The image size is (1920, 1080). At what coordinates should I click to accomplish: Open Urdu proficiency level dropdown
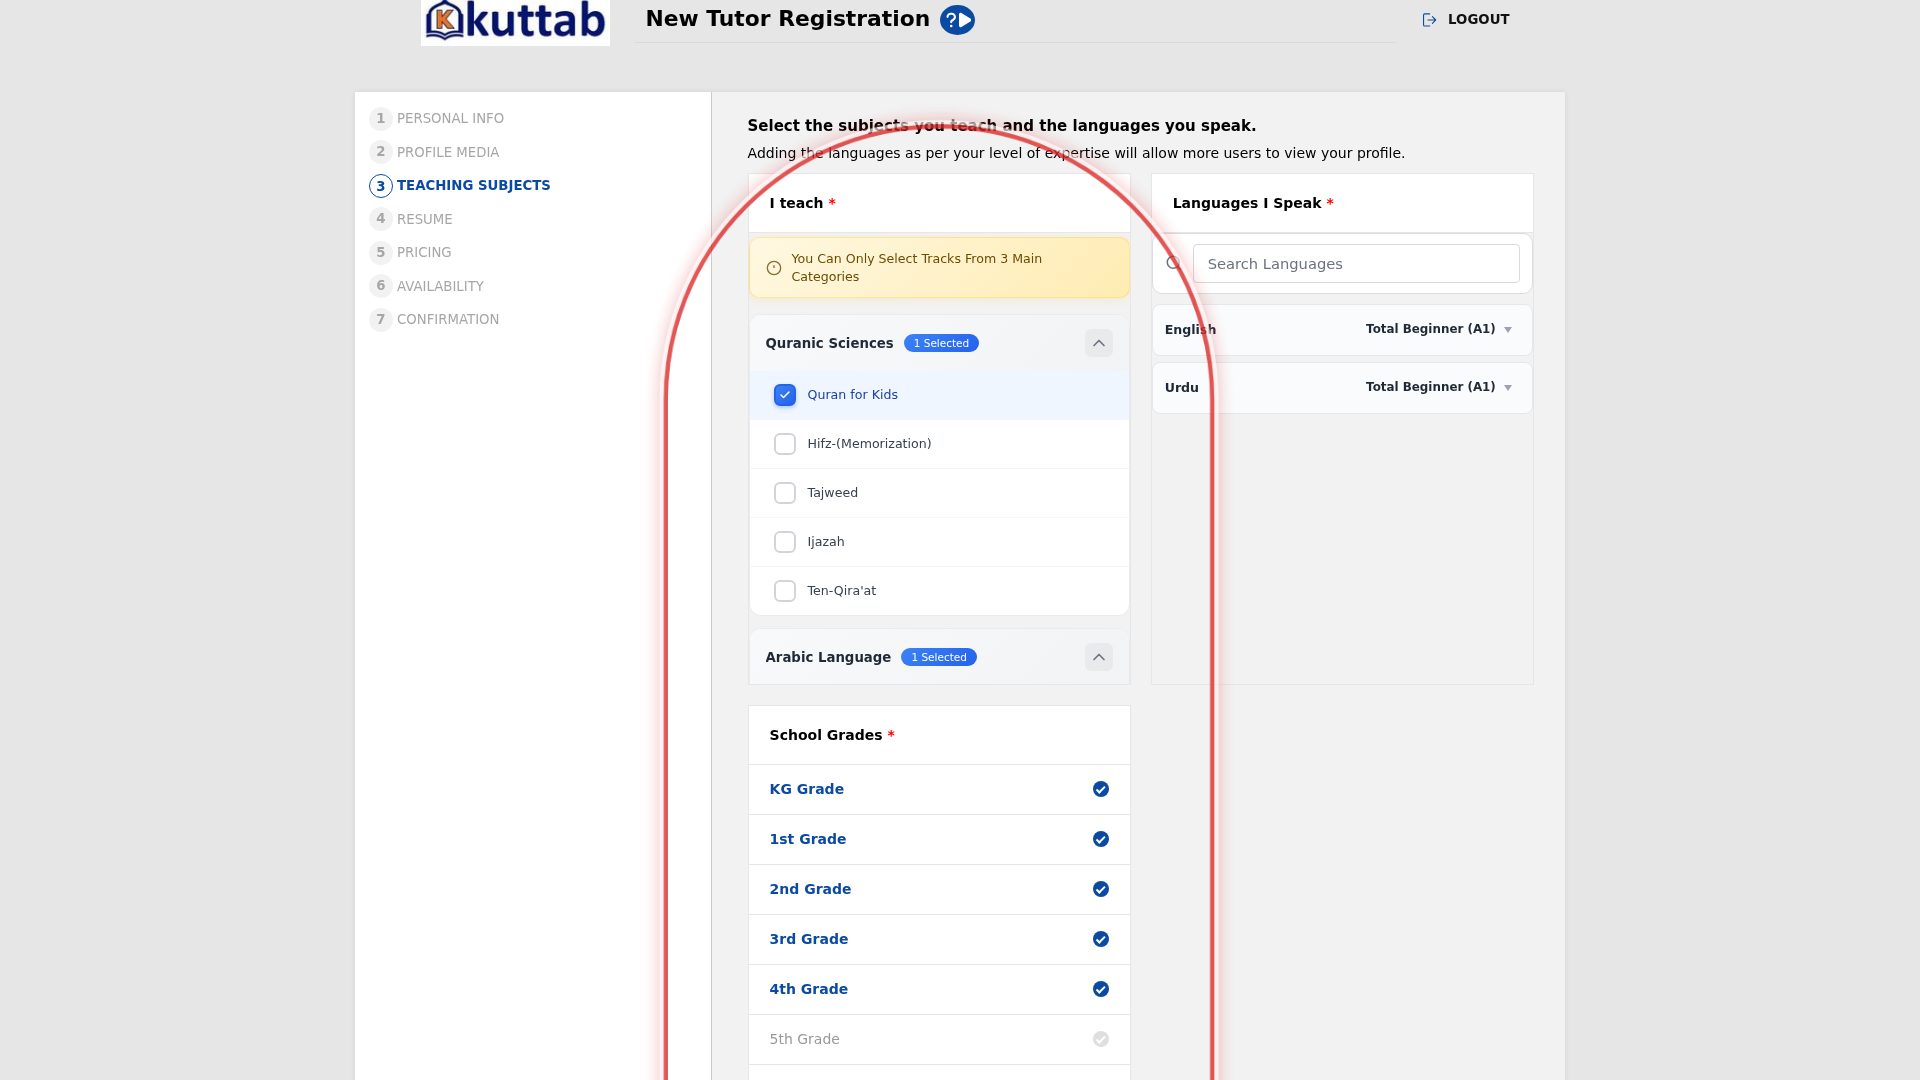coord(1439,387)
